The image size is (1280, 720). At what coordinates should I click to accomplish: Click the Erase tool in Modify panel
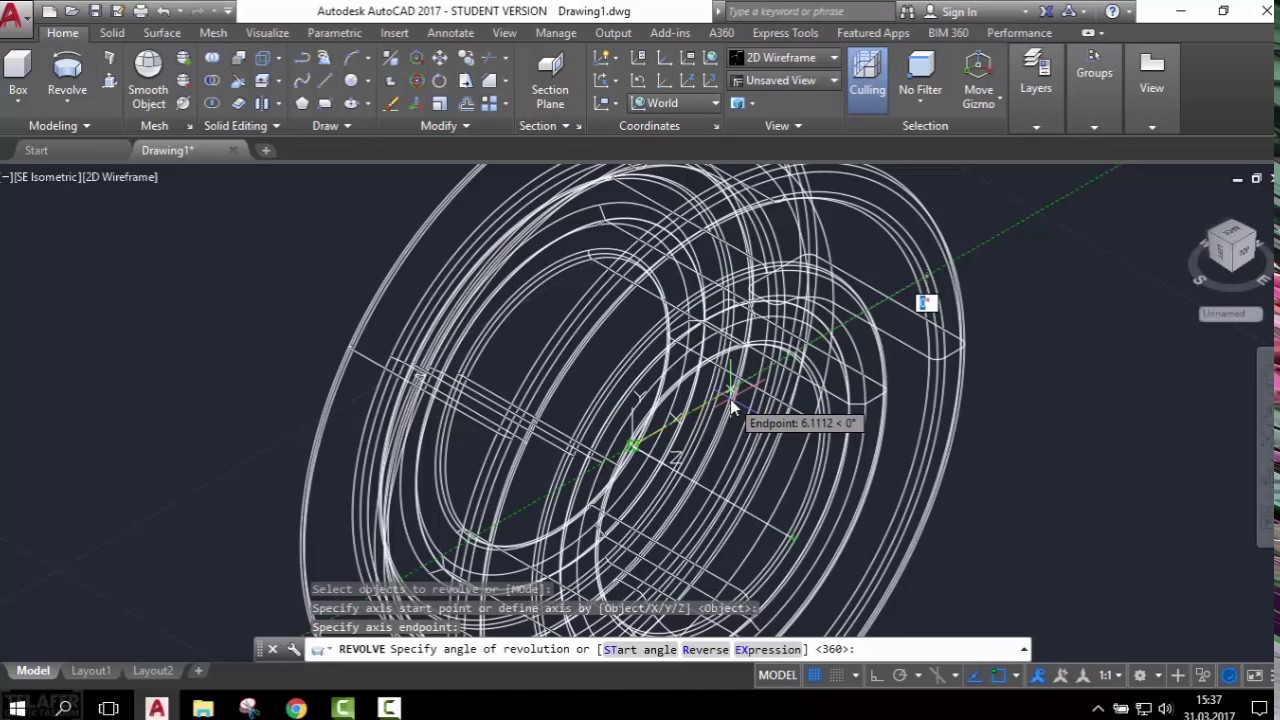[391, 104]
